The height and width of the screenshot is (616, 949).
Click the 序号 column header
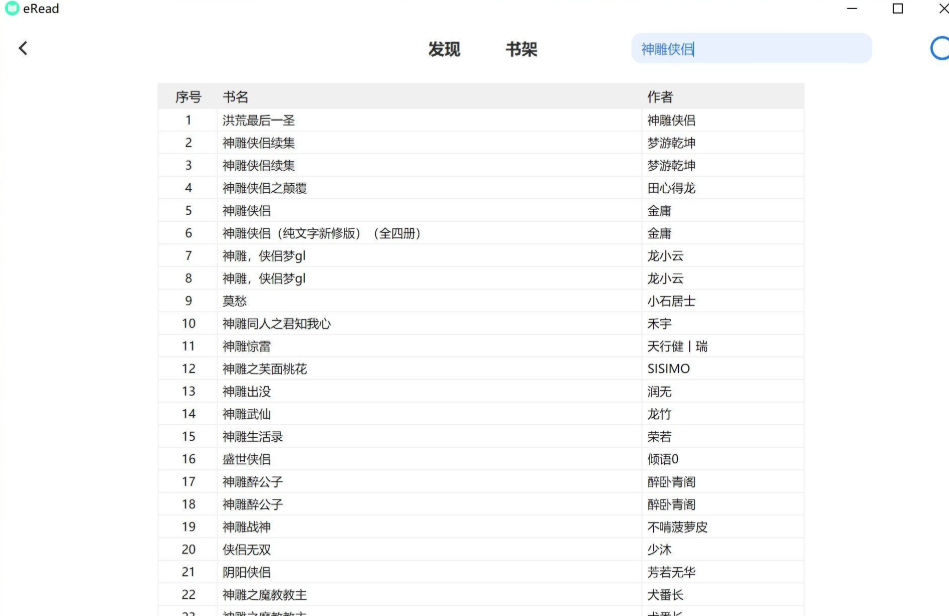coord(188,97)
